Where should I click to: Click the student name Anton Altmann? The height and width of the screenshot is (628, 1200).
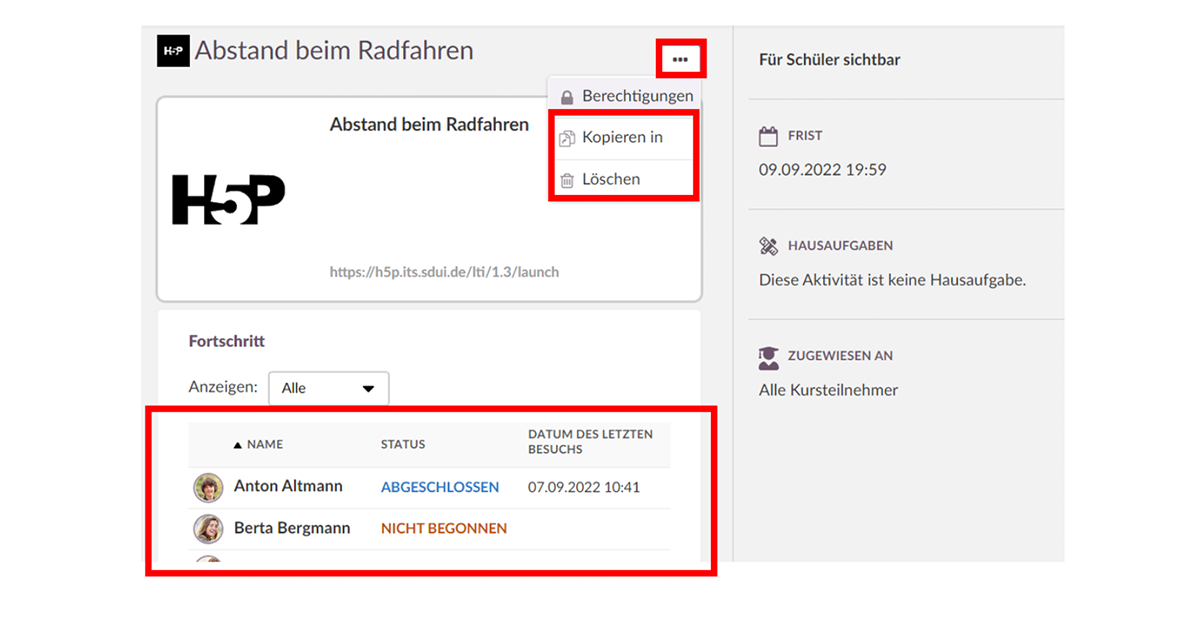(288, 487)
